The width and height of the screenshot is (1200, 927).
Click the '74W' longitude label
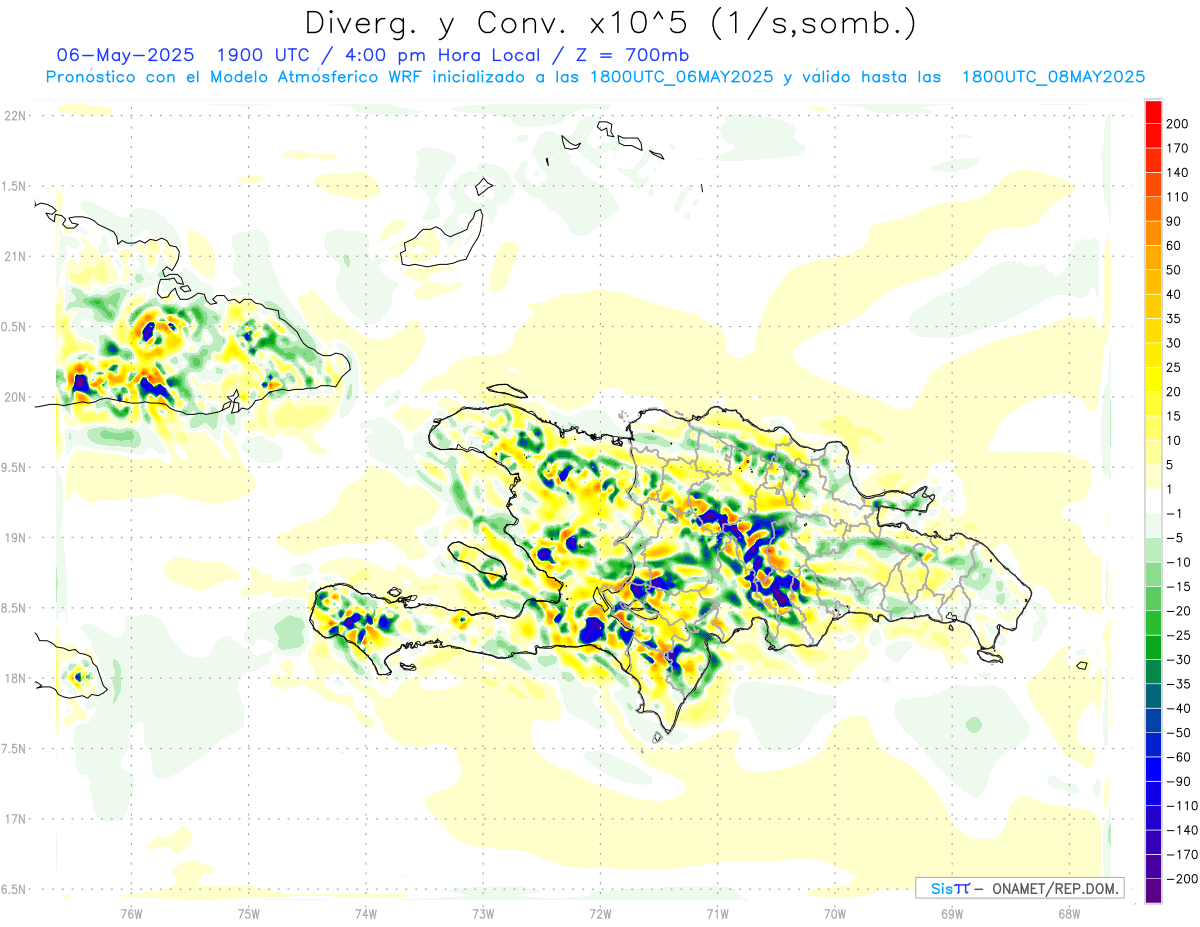click(x=365, y=912)
